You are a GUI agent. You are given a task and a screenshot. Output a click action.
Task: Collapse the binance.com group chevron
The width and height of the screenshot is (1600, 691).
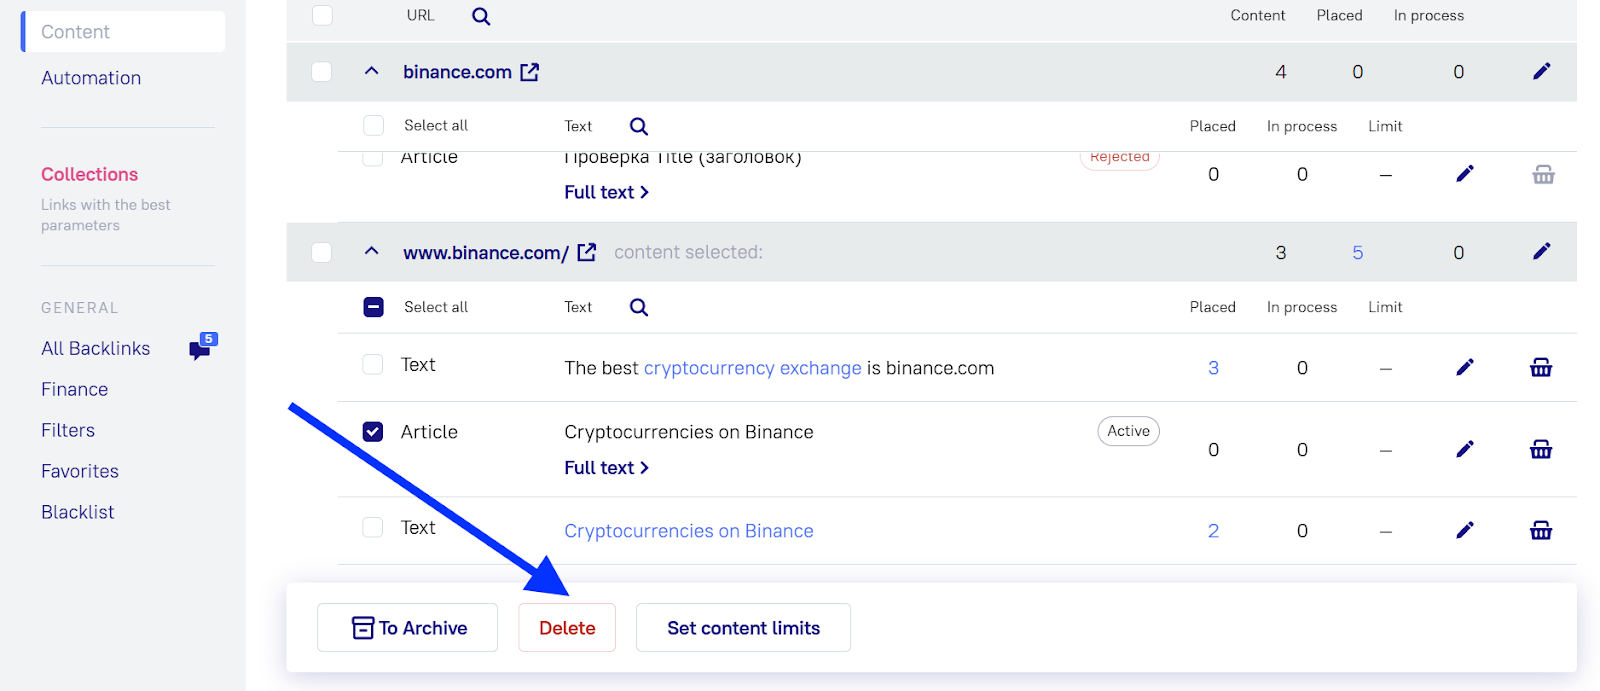click(372, 71)
